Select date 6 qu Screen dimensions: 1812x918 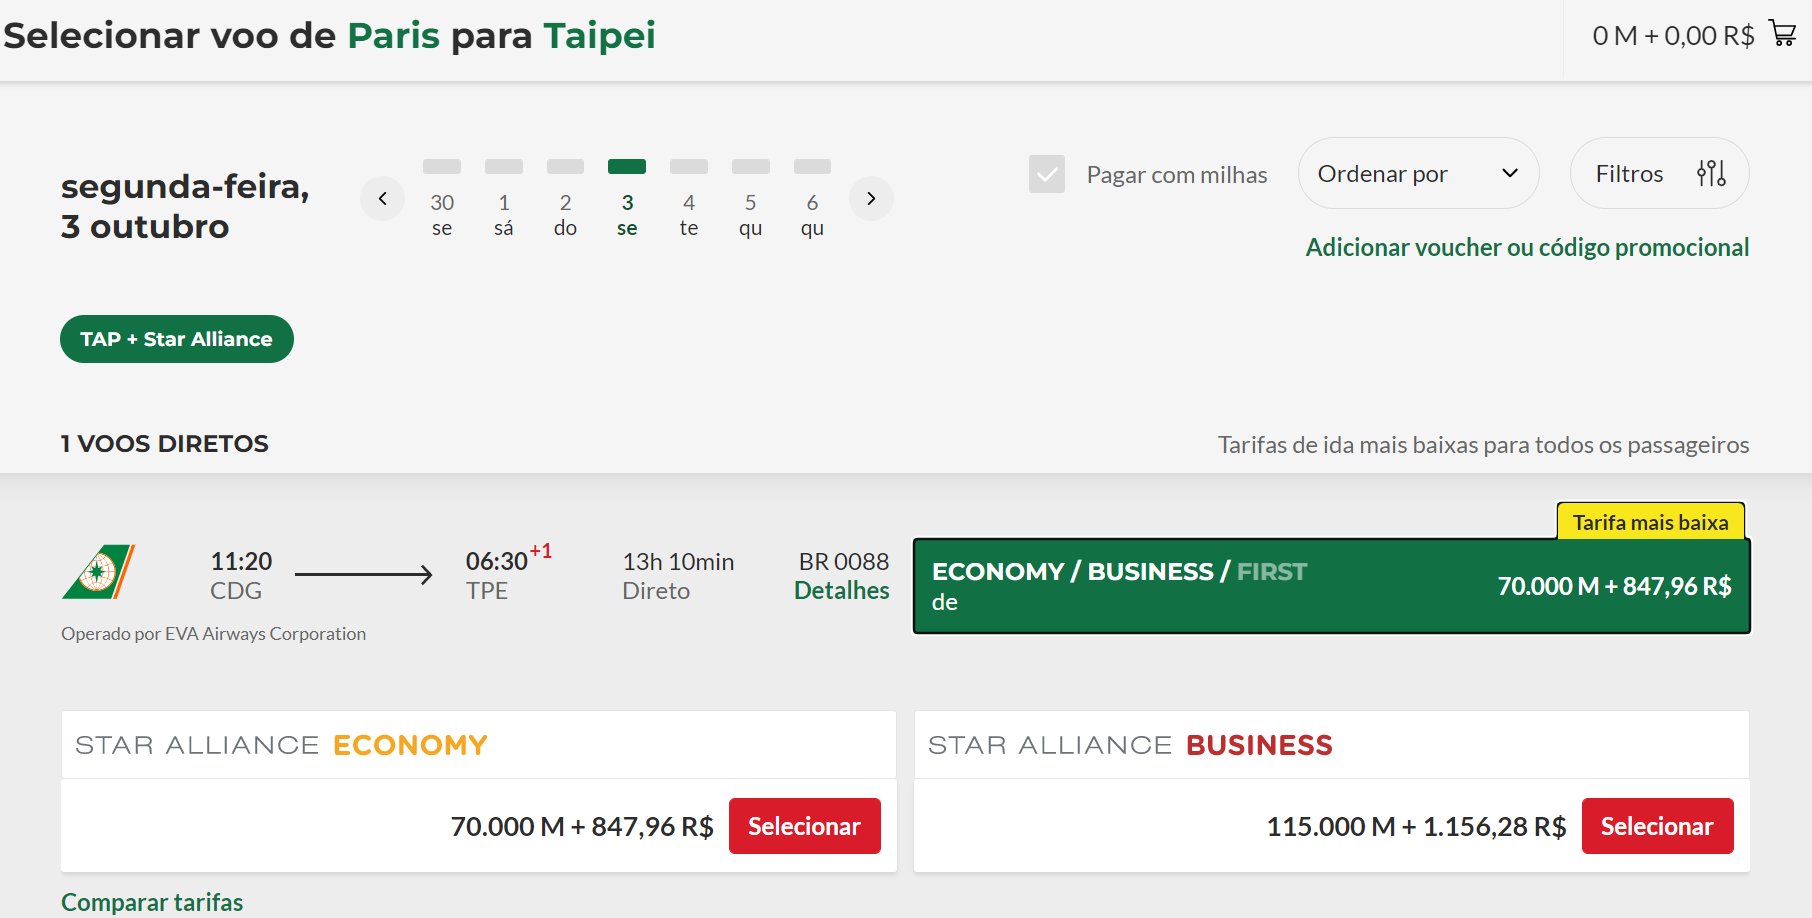(812, 200)
